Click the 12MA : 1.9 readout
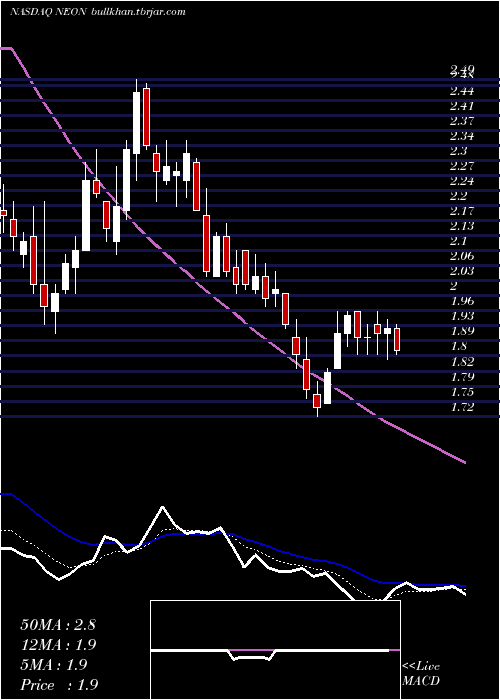Viewport: 500px width, 700px height. 58,645
